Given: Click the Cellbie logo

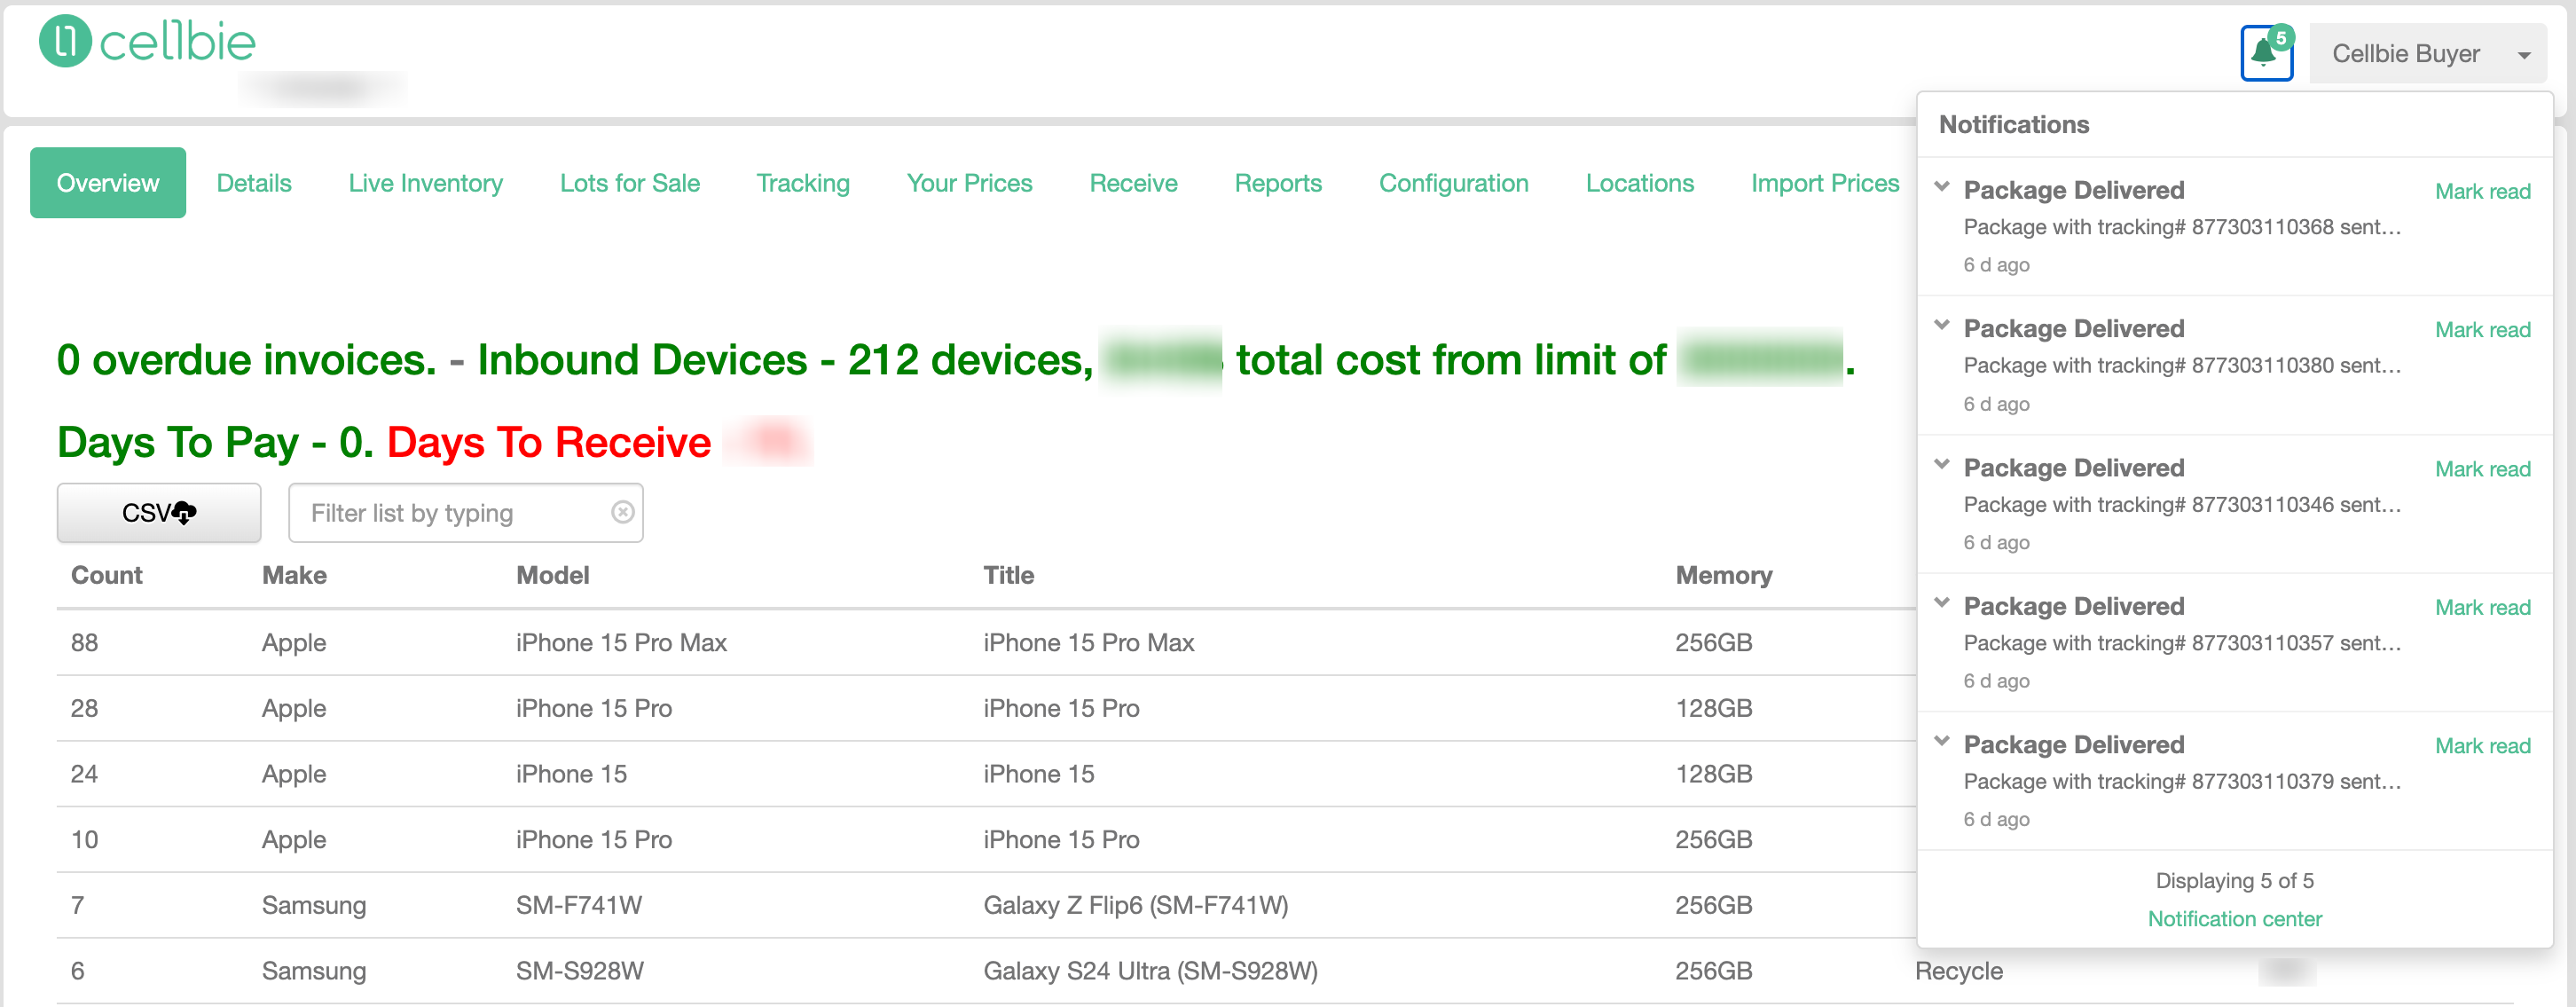Looking at the screenshot, I should (147, 42).
